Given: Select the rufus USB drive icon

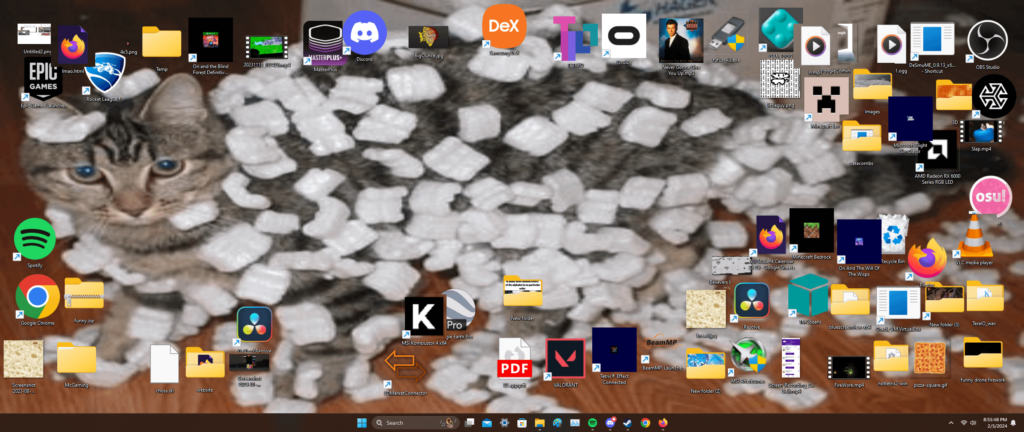Looking at the screenshot, I should pos(728,35).
